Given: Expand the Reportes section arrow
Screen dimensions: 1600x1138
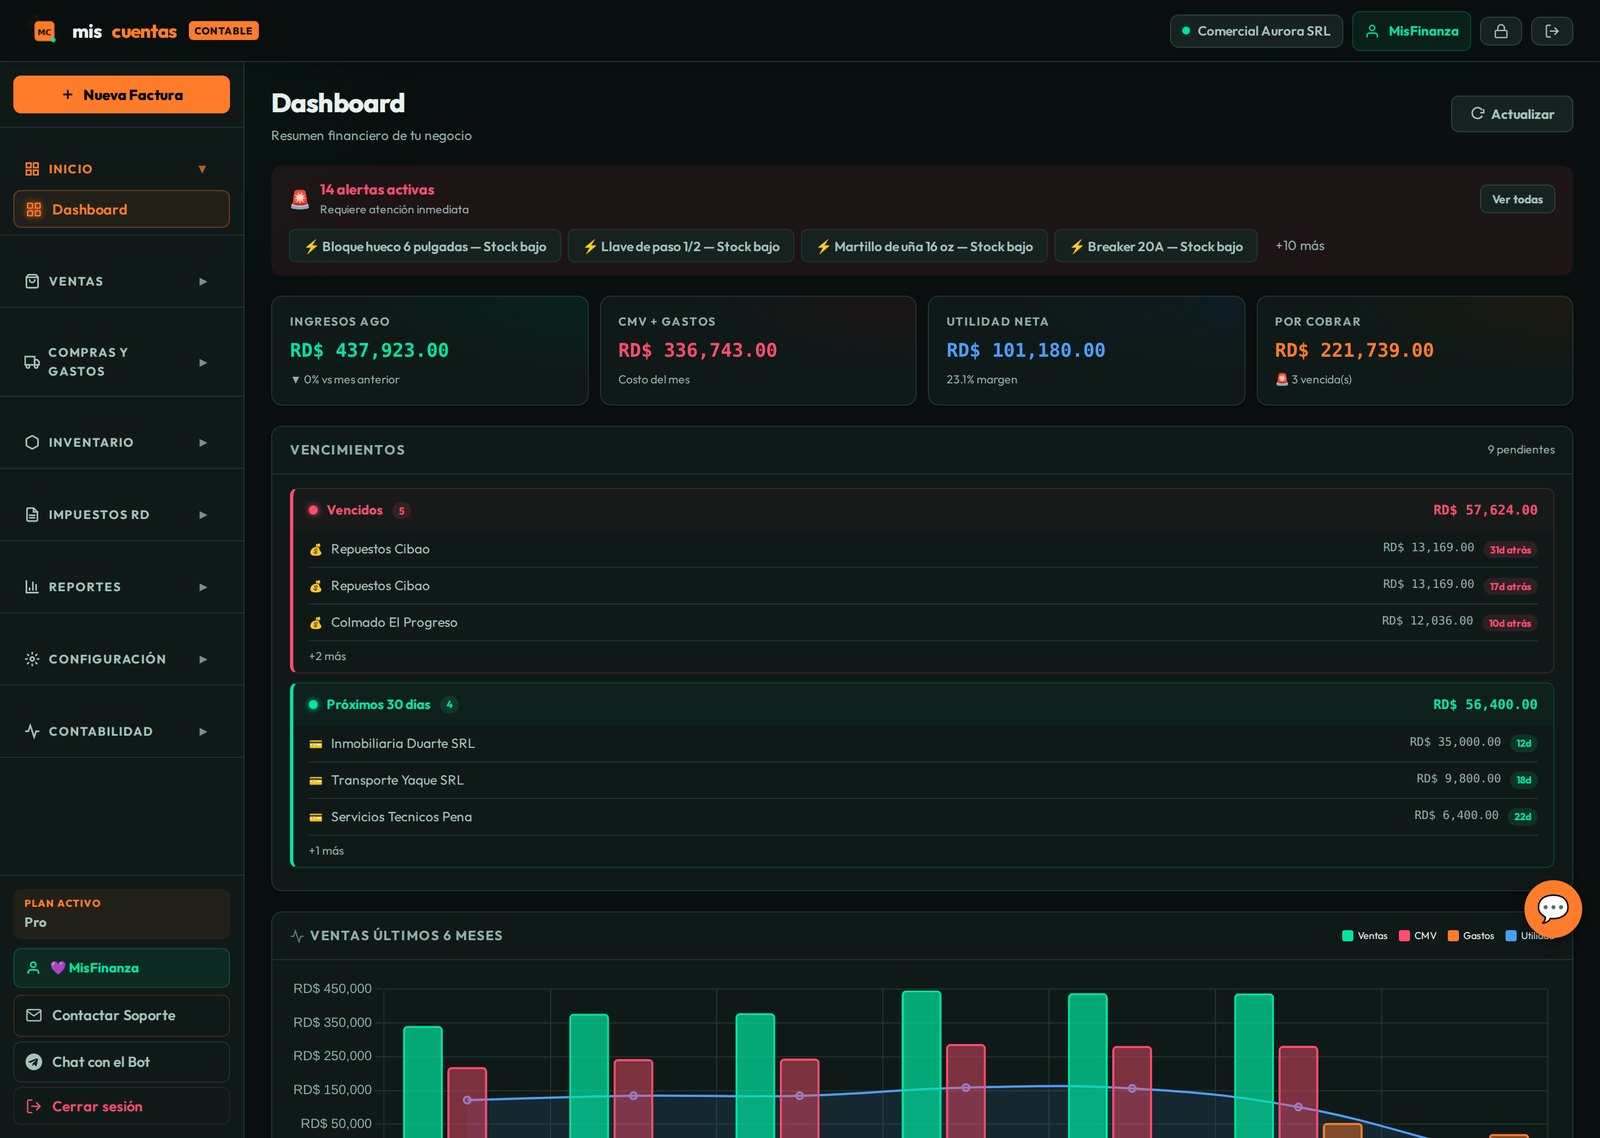Looking at the screenshot, I should [x=203, y=587].
